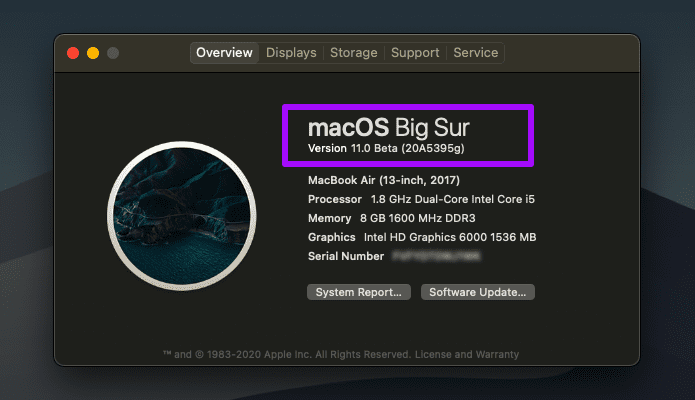Minimize the window with the yellow button
This screenshot has width=695, height=400.
(93, 53)
